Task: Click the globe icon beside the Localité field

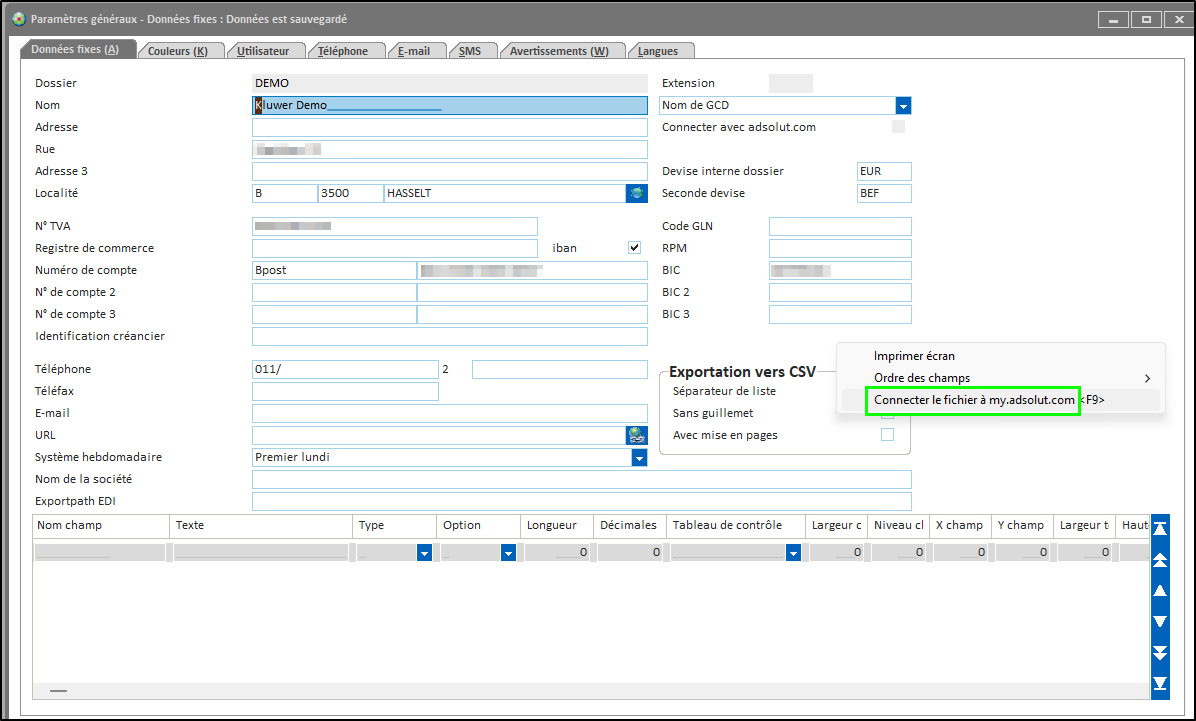Action: pos(636,193)
